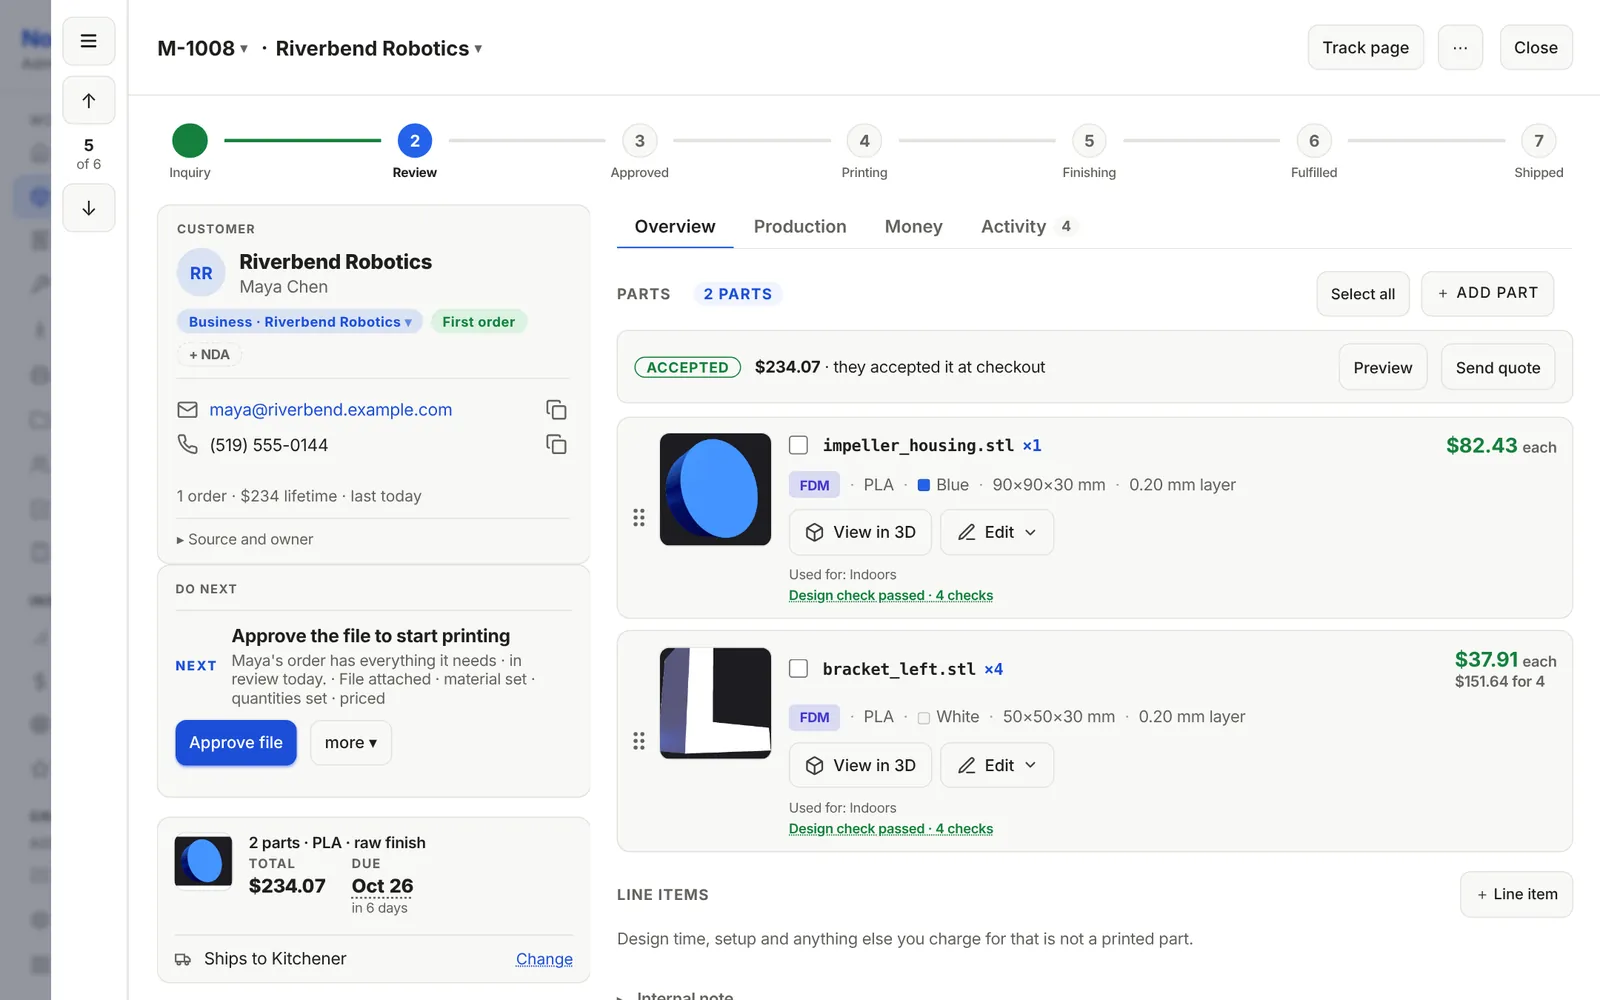Image resolution: width=1600 pixels, height=1000 pixels.
Task: Click the Approved step 3 marker
Action: point(640,141)
